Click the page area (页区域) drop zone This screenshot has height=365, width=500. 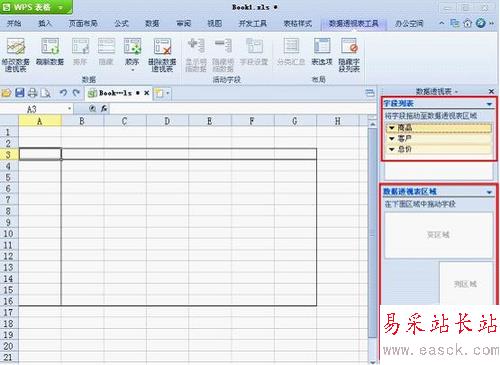click(439, 235)
